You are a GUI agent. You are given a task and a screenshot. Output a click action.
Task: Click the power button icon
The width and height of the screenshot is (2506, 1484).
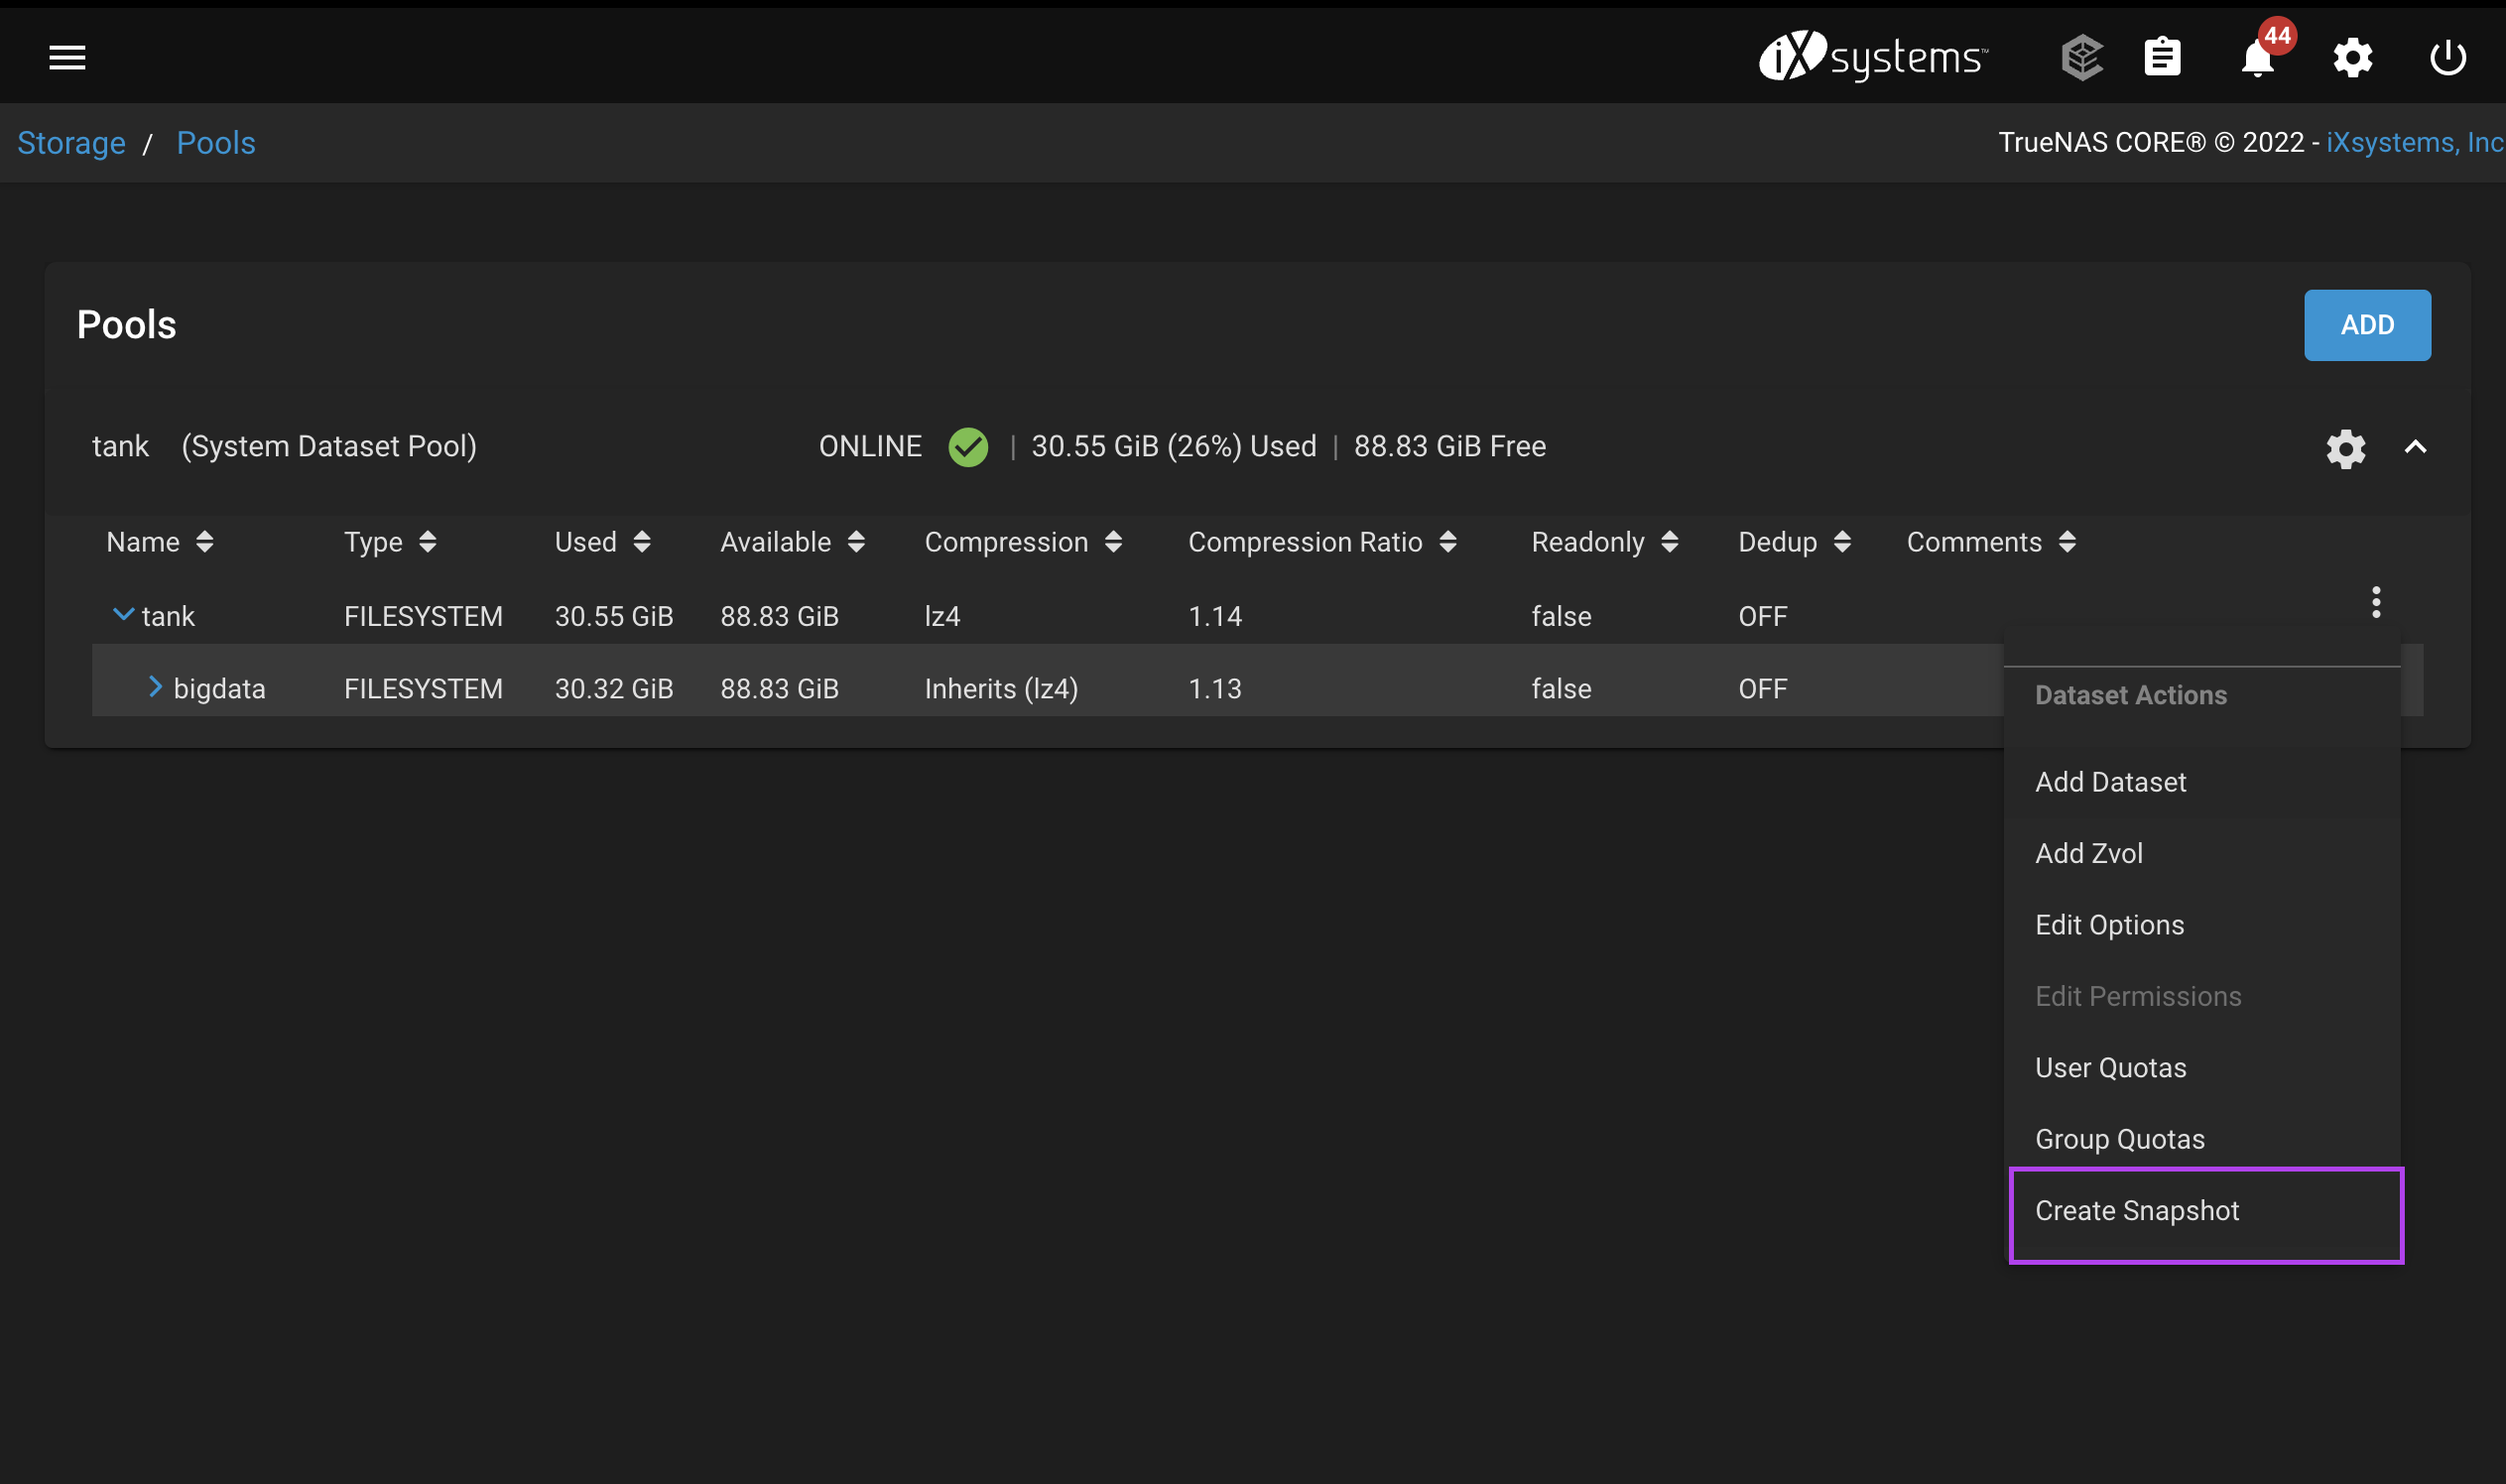[x=2447, y=57]
